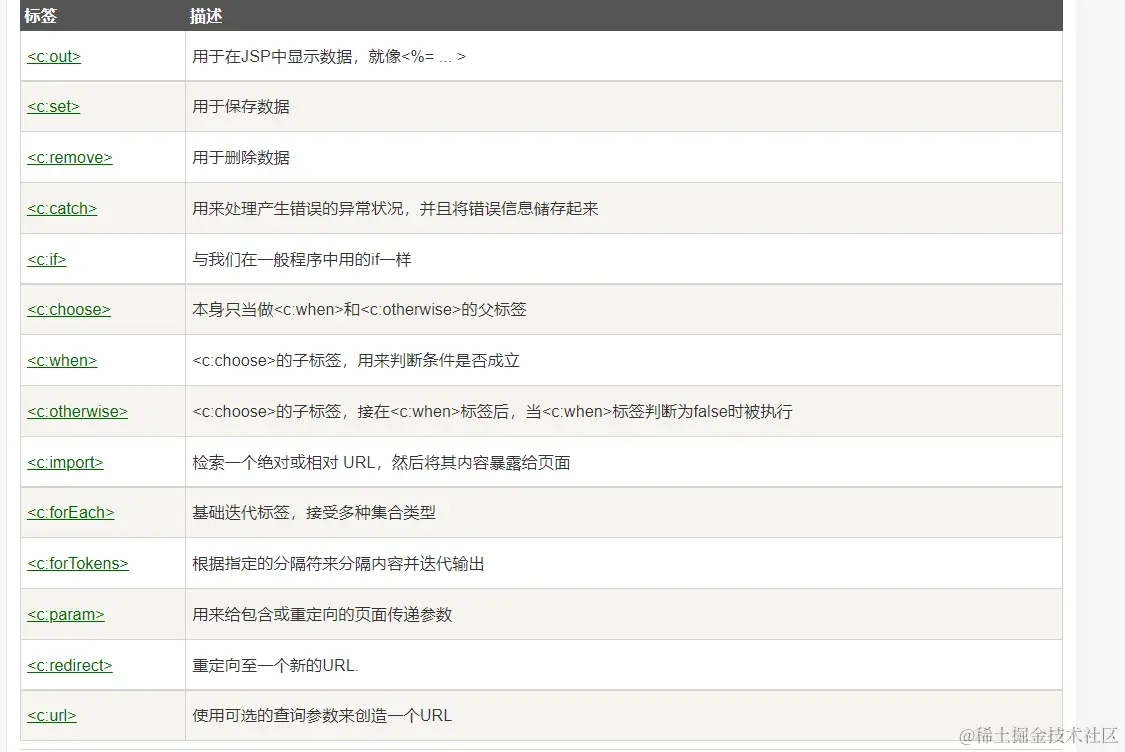1125x752 pixels.
Task: Click text 检索一个绝对或相对 URL
Action: point(283,463)
